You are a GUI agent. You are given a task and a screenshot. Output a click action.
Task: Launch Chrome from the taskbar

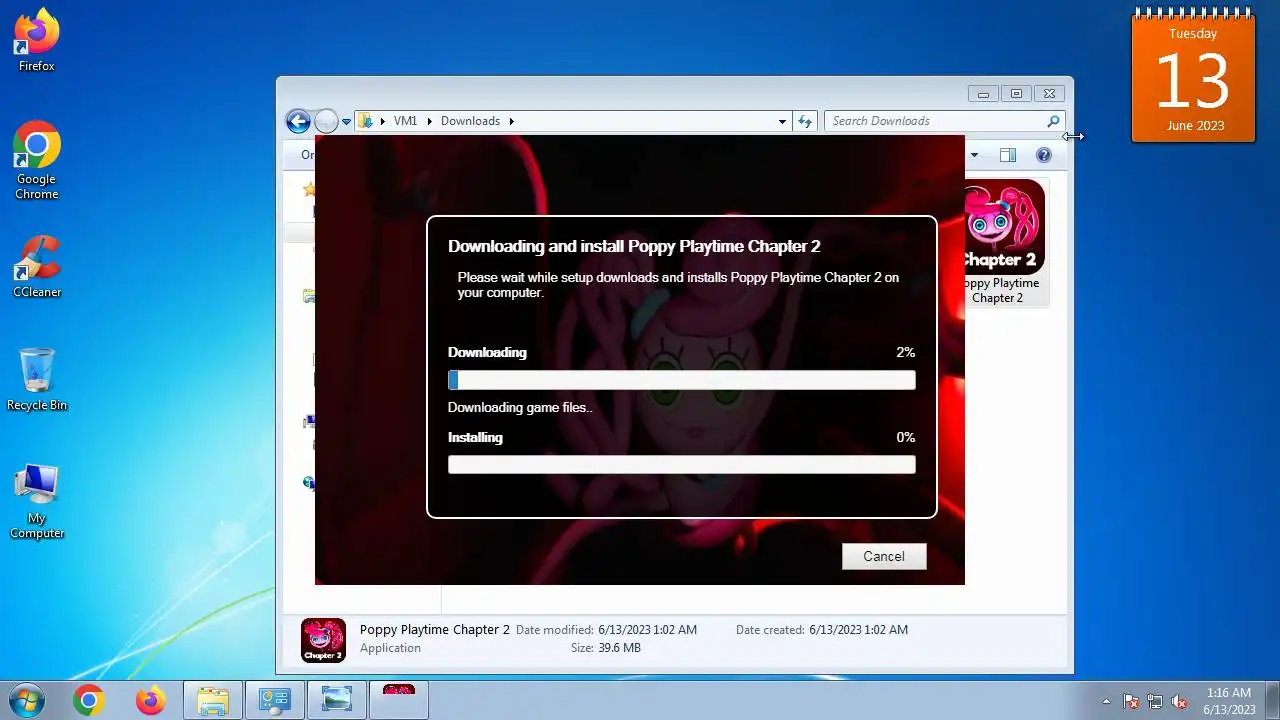coord(88,701)
